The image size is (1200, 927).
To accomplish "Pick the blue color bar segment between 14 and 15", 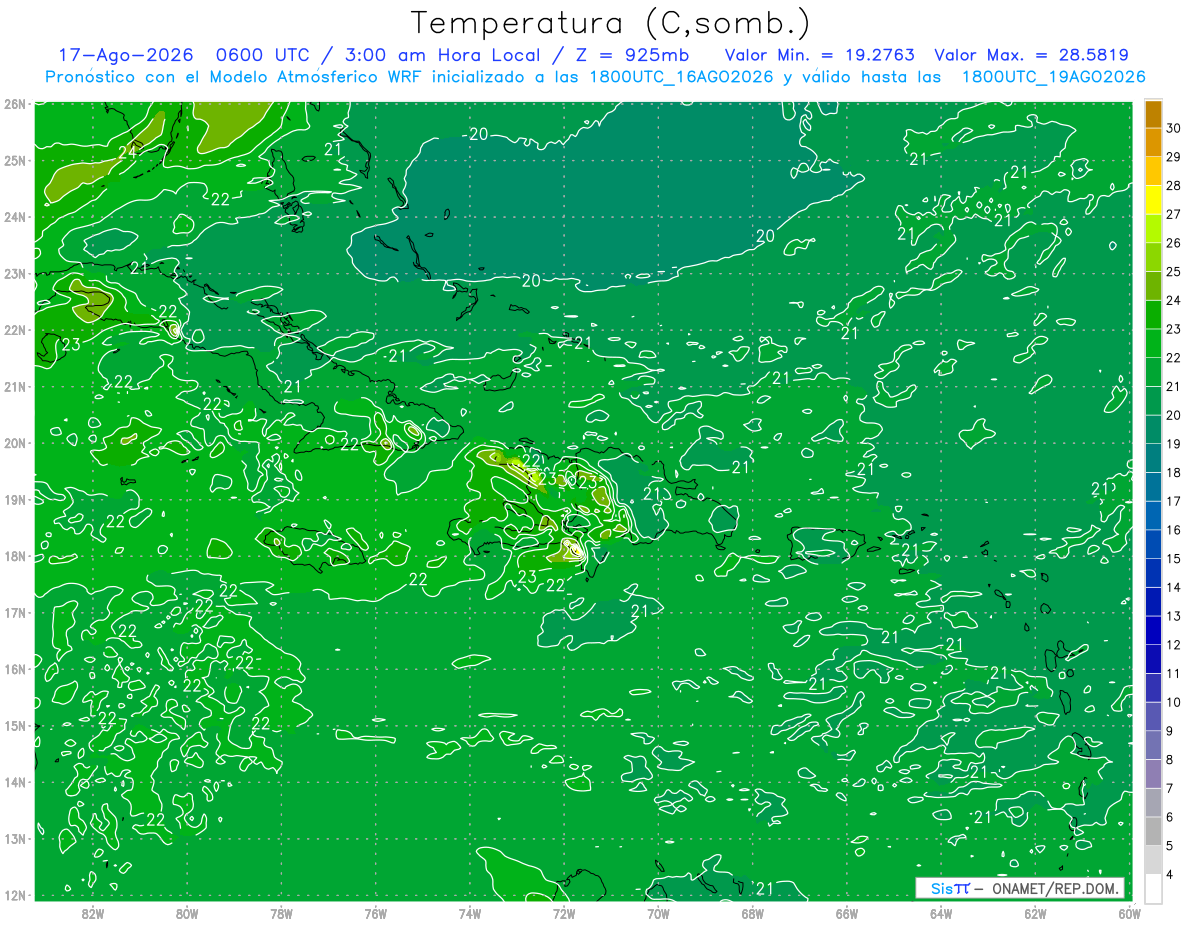I will [1153, 573].
